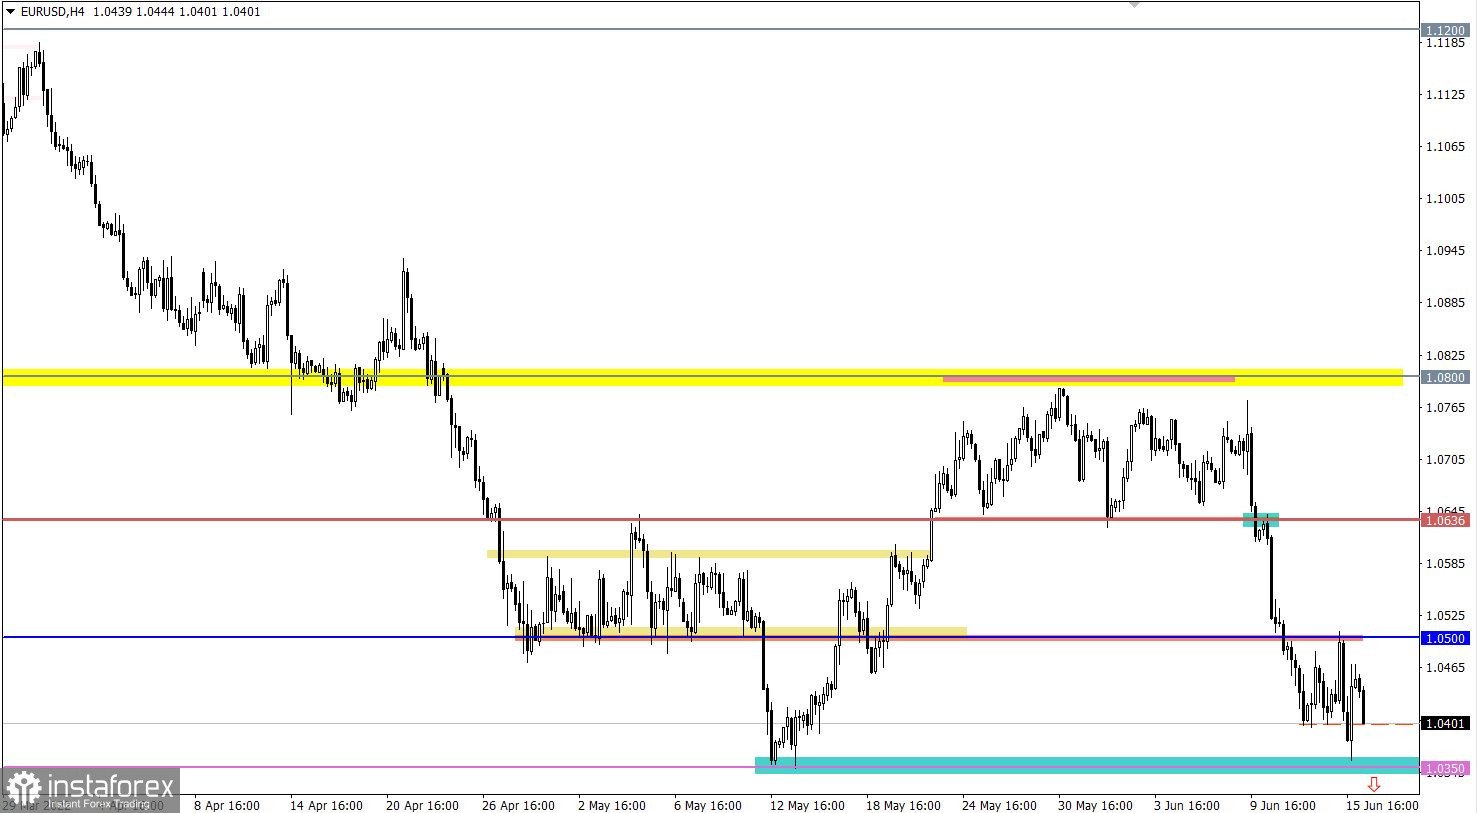1477x813 pixels.
Task: Select the small teal box on the 1.0636 line
Action: click(1261, 520)
